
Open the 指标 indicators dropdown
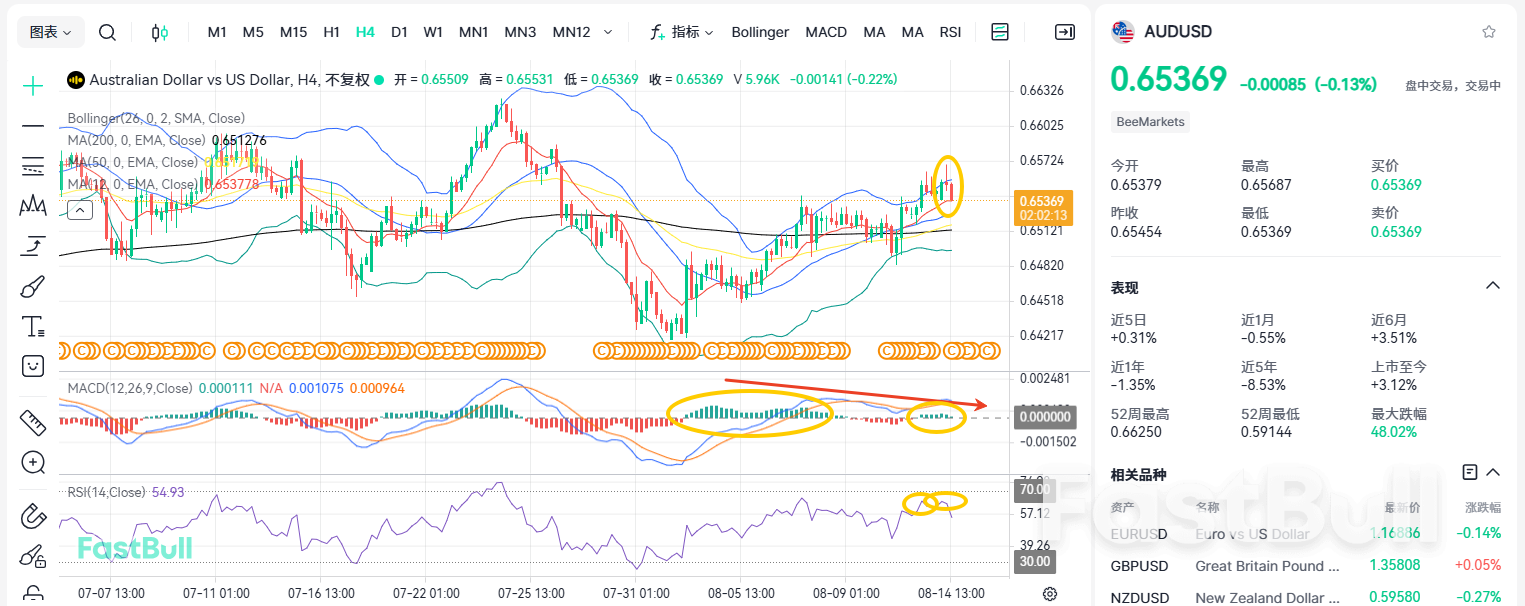point(682,32)
